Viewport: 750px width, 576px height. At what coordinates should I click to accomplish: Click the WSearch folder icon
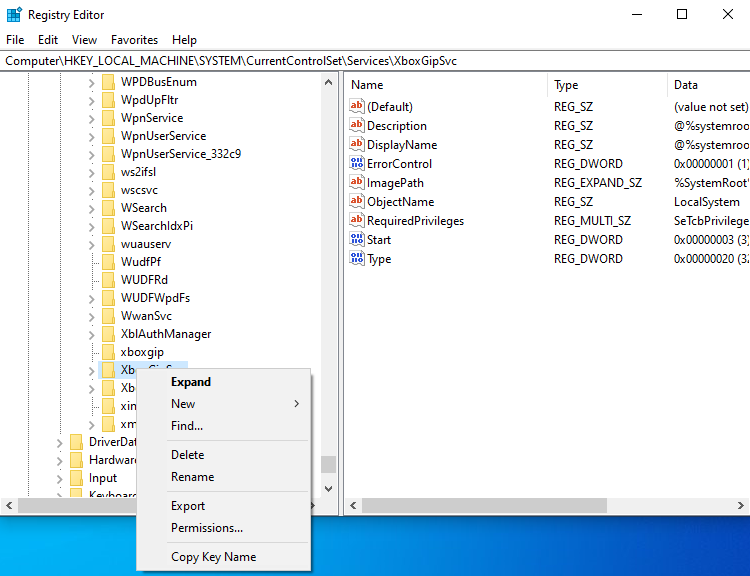click(109, 208)
